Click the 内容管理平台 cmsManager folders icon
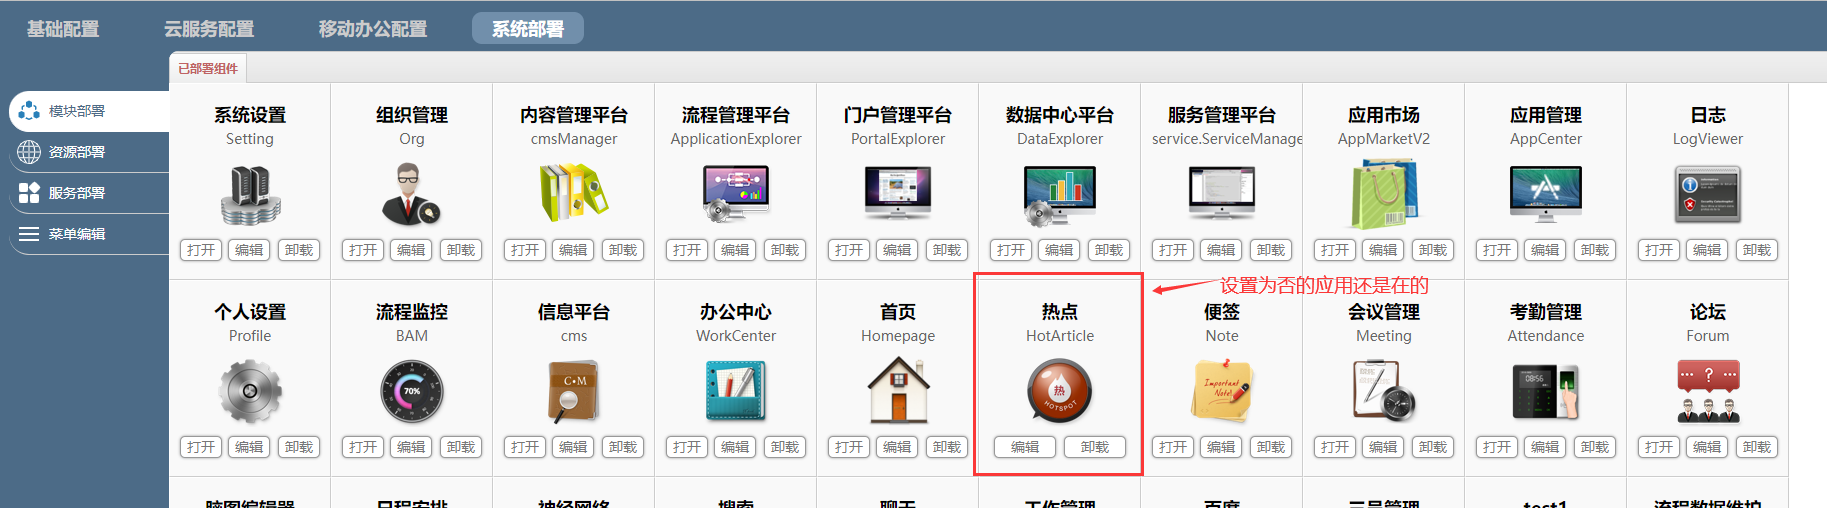 click(573, 193)
